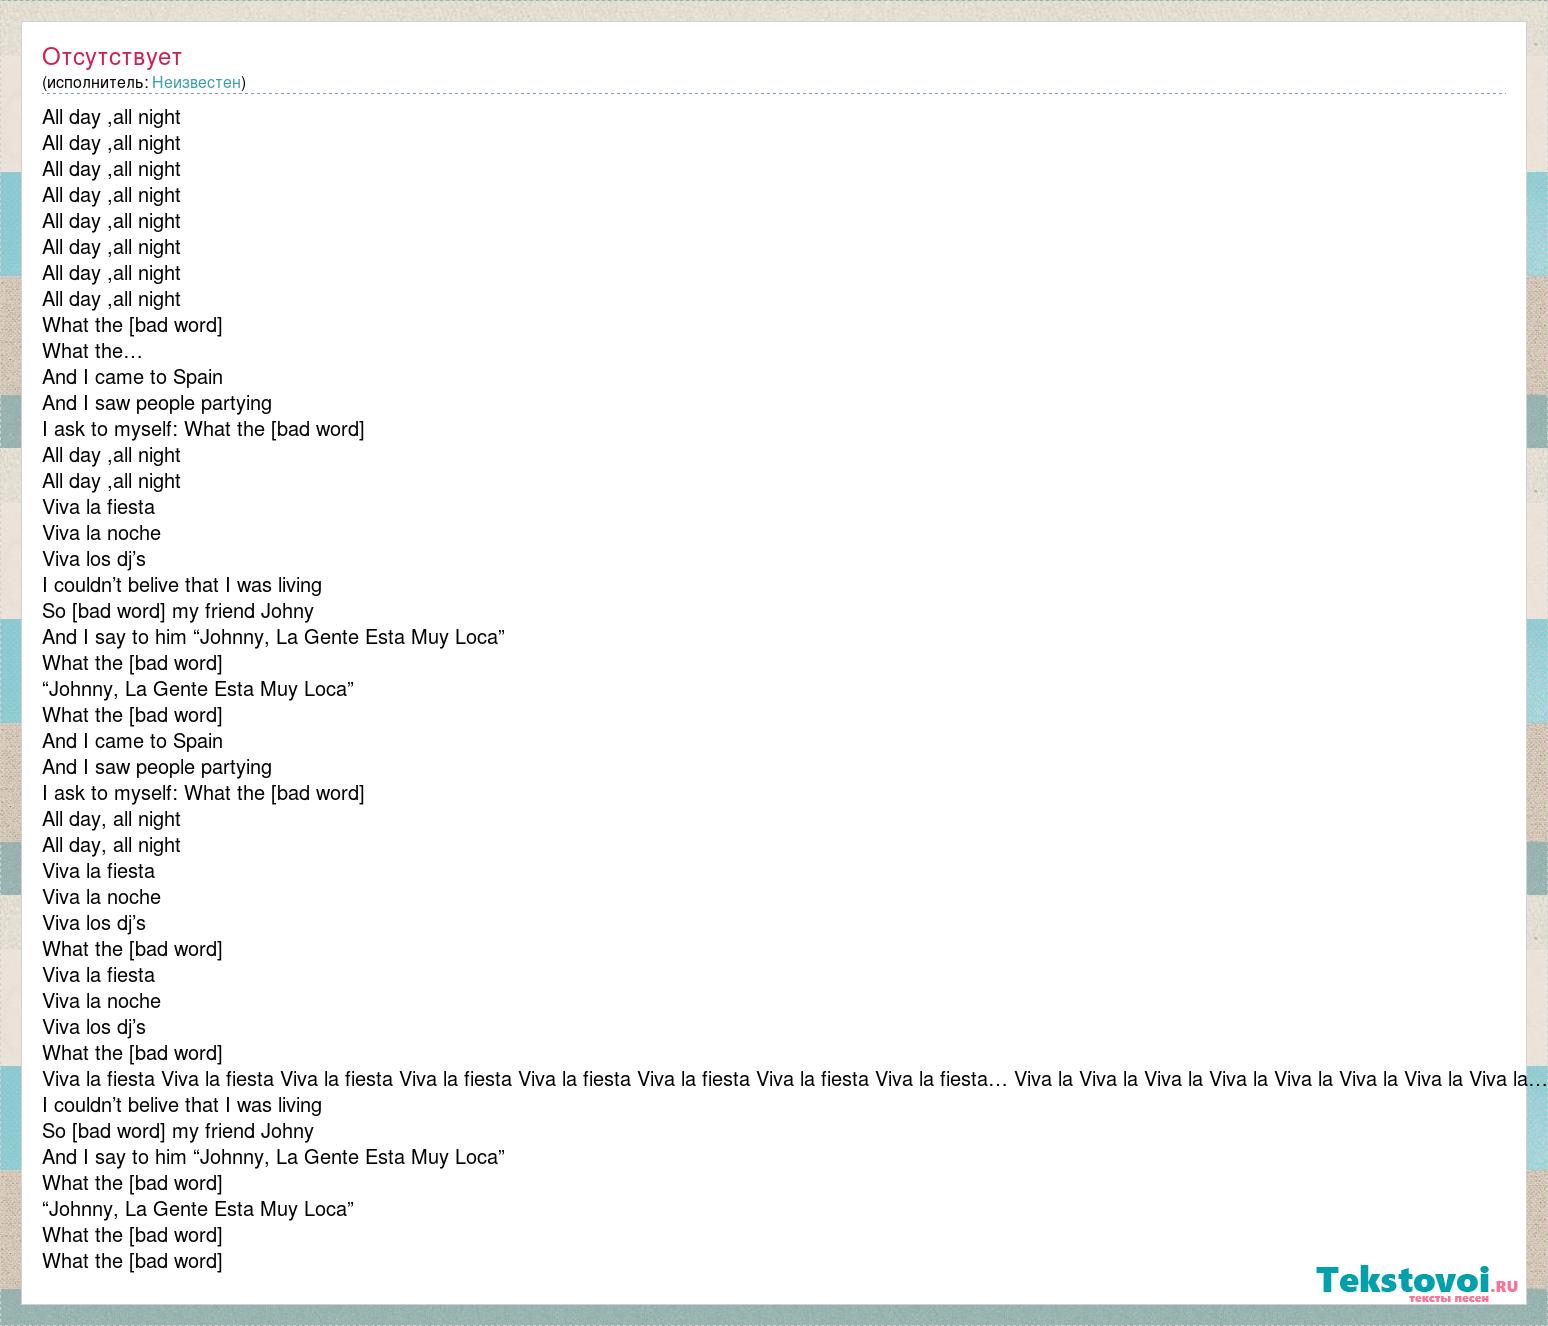Click the Отсутствует song title

(112, 57)
